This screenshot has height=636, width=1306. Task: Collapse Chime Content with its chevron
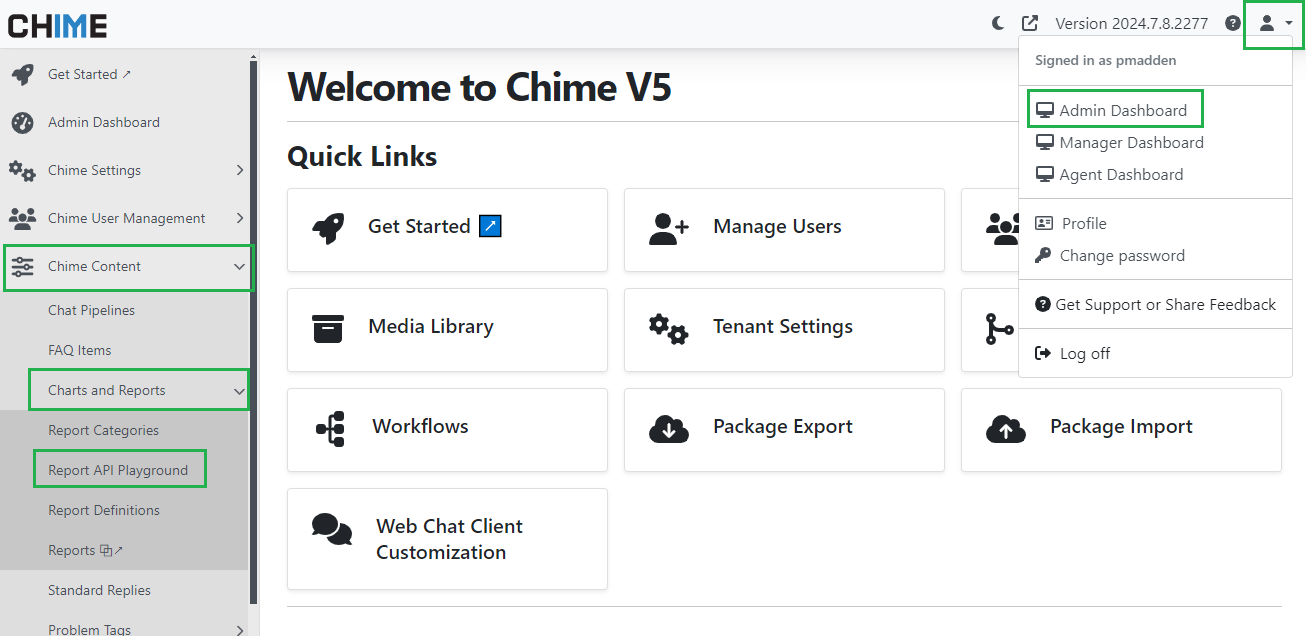(239, 267)
